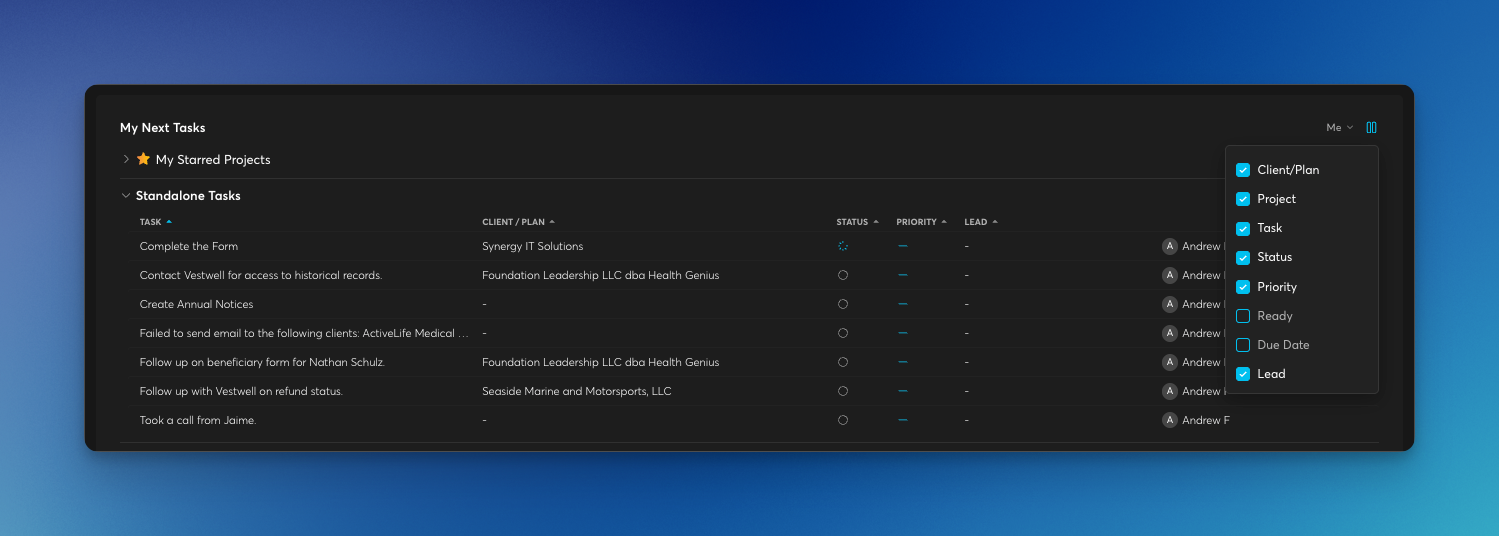Click Andrew avatar in Contact Vestwell row

coord(1170,275)
